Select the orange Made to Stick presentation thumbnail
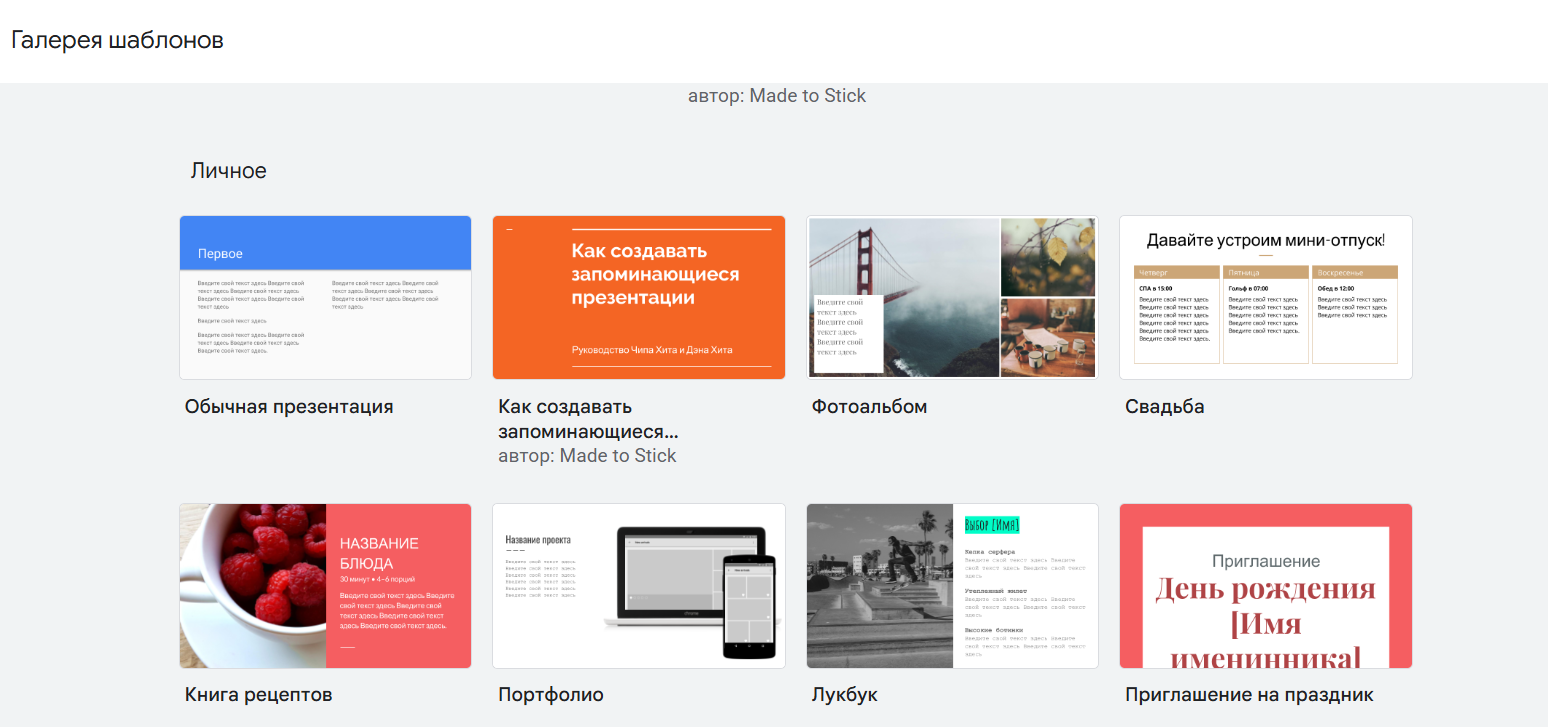 point(638,298)
